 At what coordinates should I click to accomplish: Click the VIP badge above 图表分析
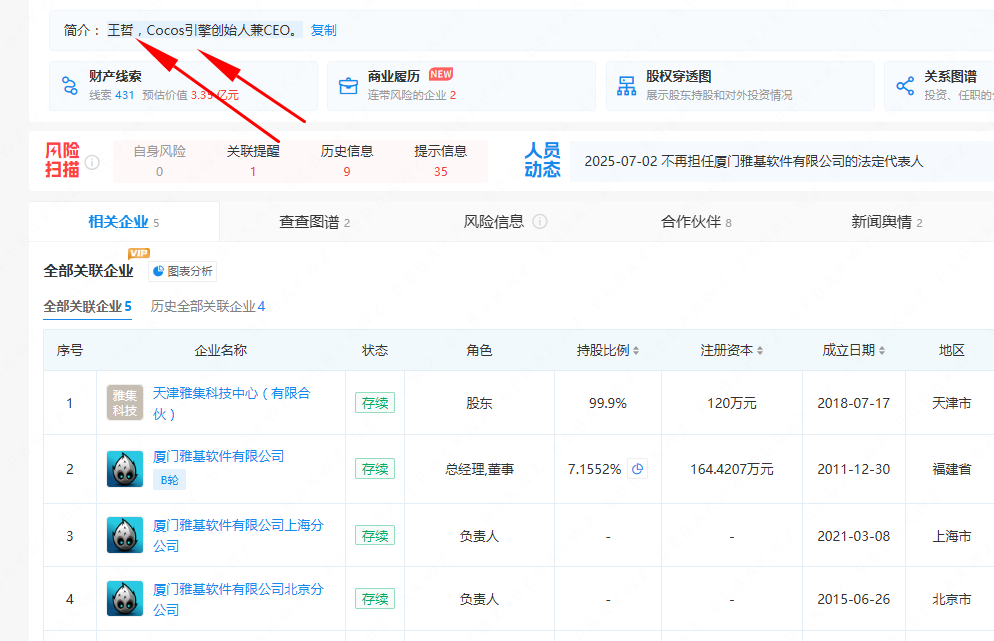[139, 253]
